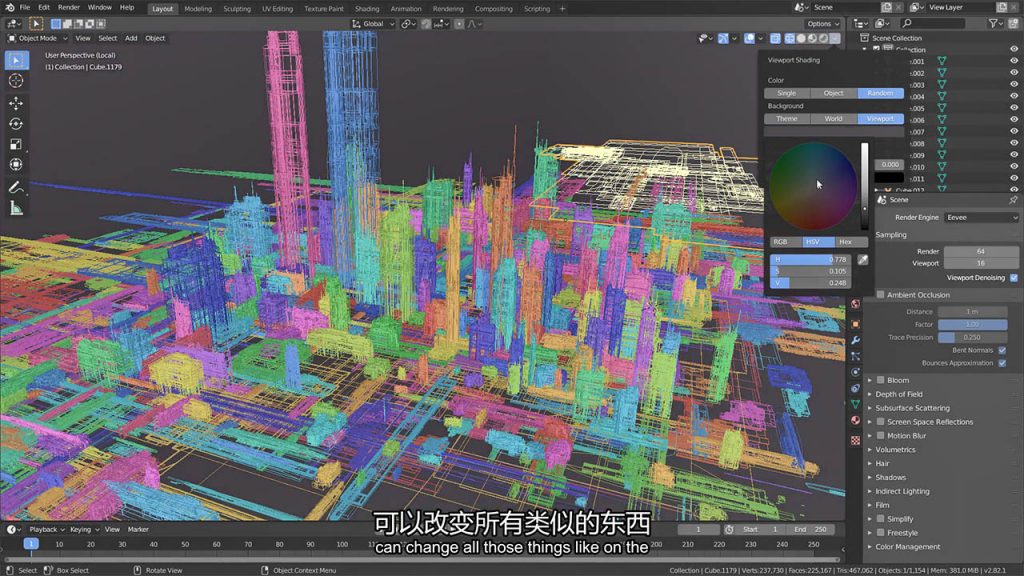1024x576 pixels.
Task: Switch to the Shading workspace tab
Action: [x=367, y=9]
